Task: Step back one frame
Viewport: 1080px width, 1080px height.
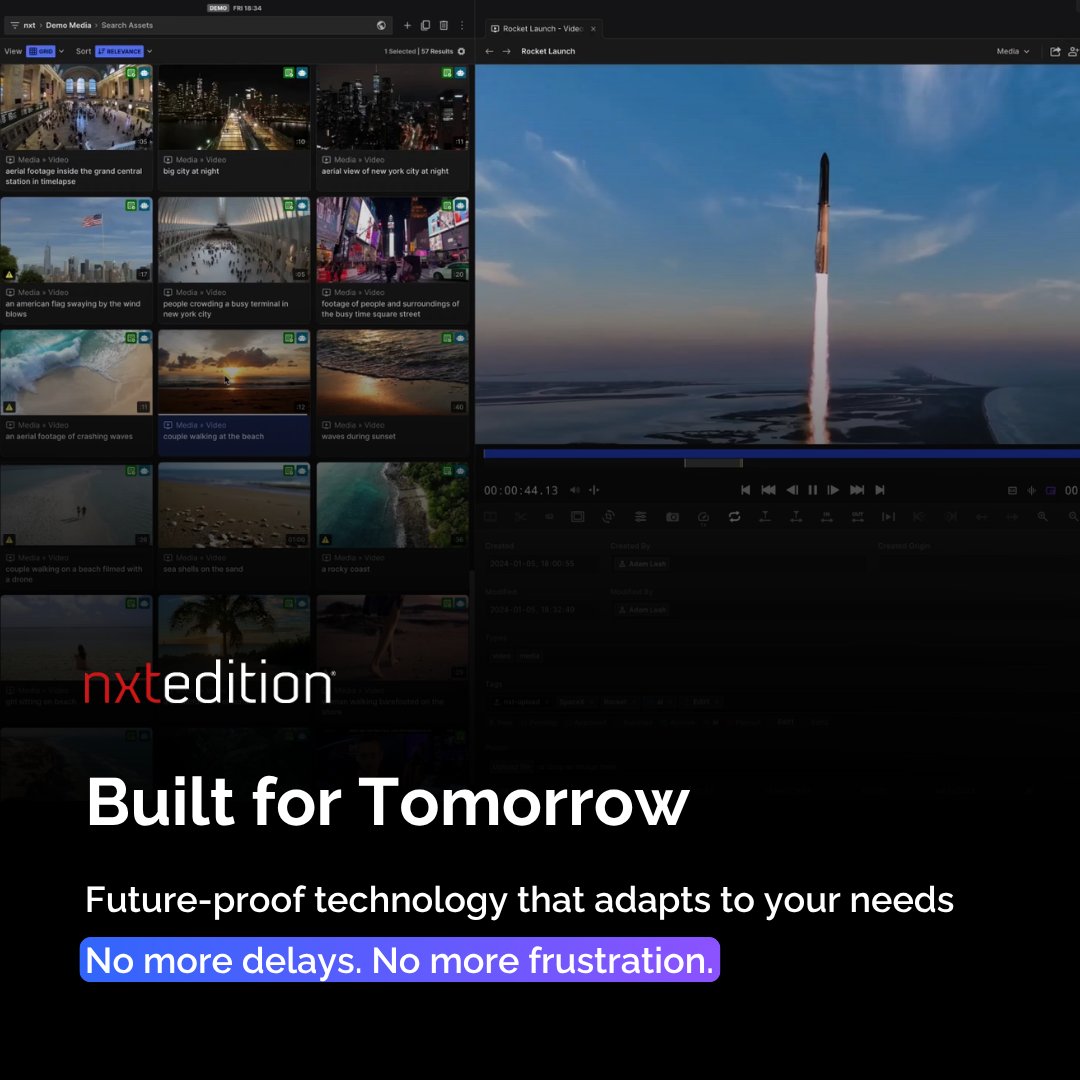Action: coord(792,490)
